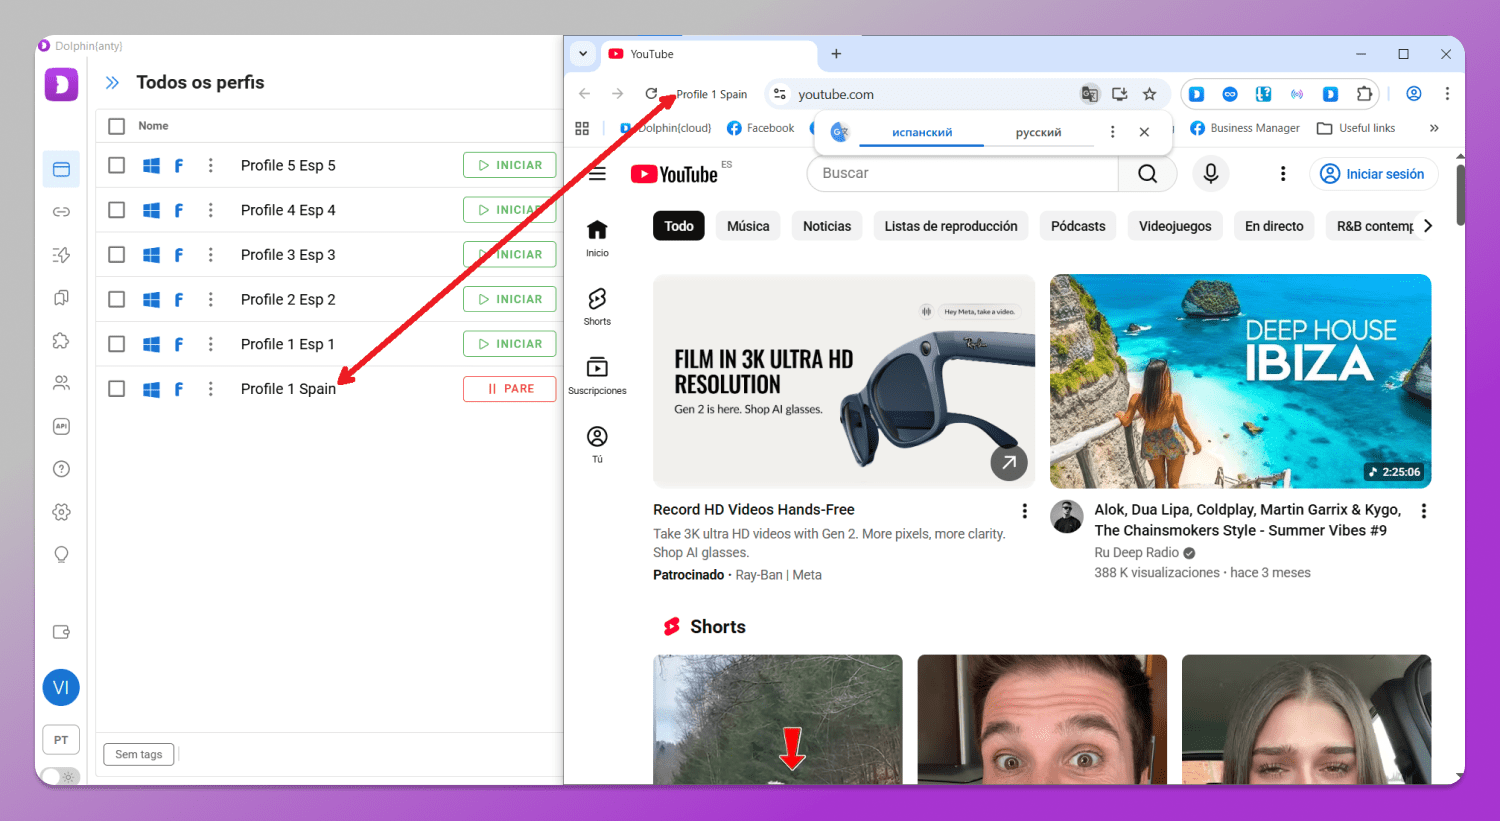Click the YouTube voice search microphone
This screenshot has width=1500, height=821.
[x=1210, y=174]
